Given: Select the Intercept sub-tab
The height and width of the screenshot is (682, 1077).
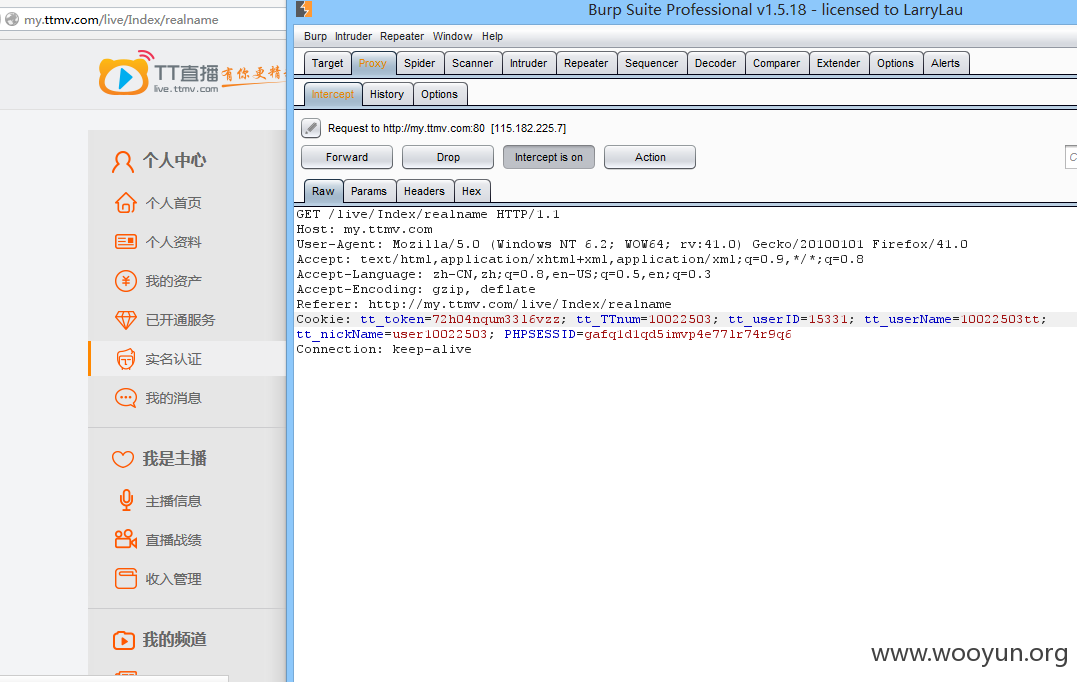Looking at the screenshot, I should point(332,94).
